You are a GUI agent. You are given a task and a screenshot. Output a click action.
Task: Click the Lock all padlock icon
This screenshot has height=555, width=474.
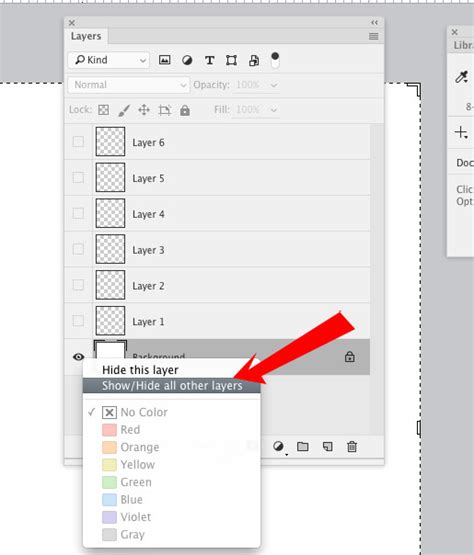[185, 110]
